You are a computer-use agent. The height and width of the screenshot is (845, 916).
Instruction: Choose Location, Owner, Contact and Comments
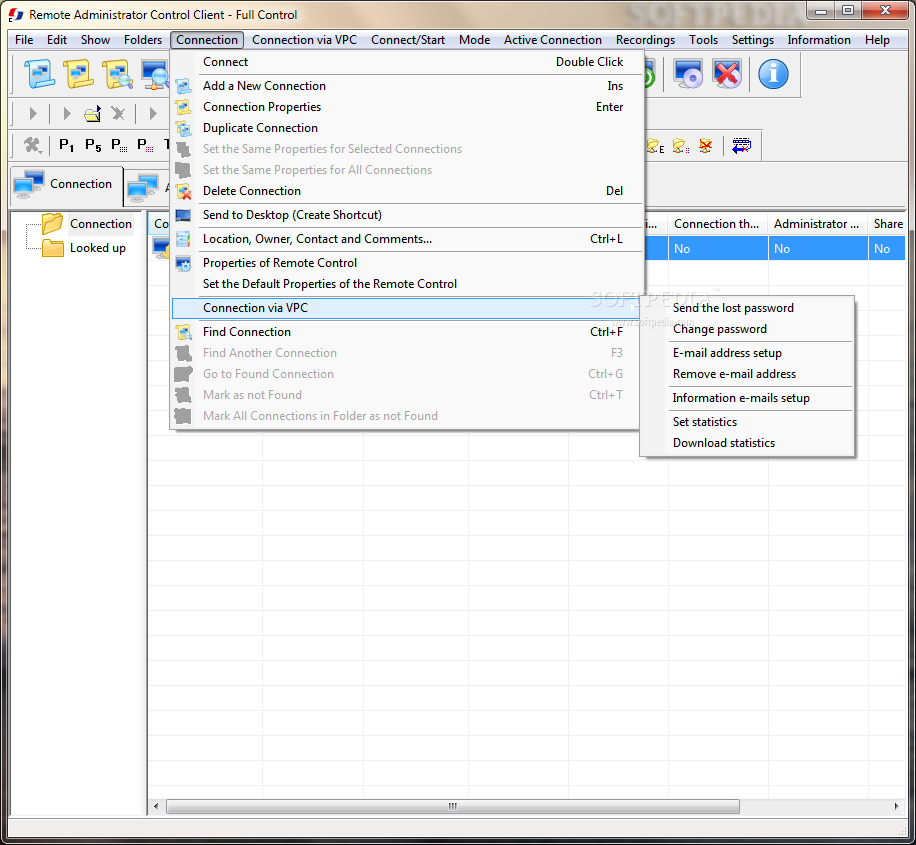tap(407, 239)
